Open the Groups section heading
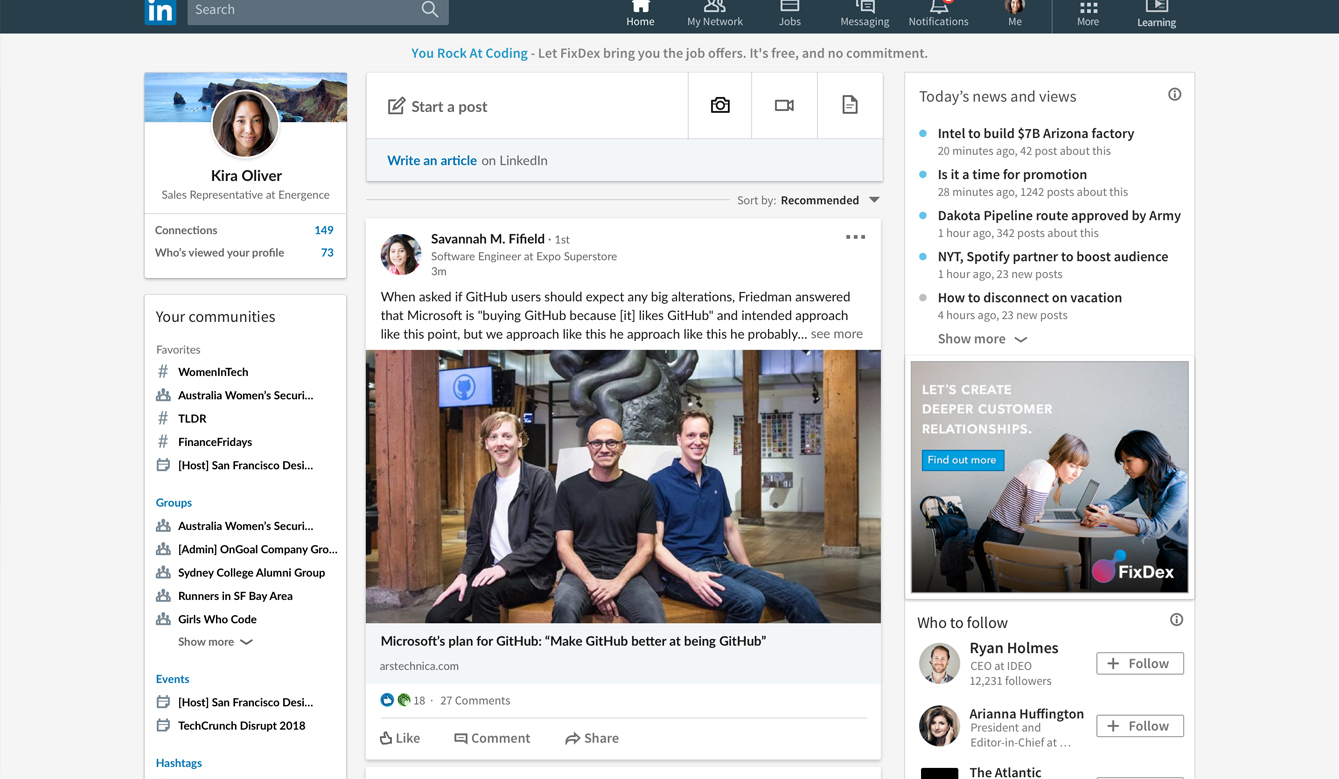Viewport: 1339px width, 779px height. coord(174,503)
